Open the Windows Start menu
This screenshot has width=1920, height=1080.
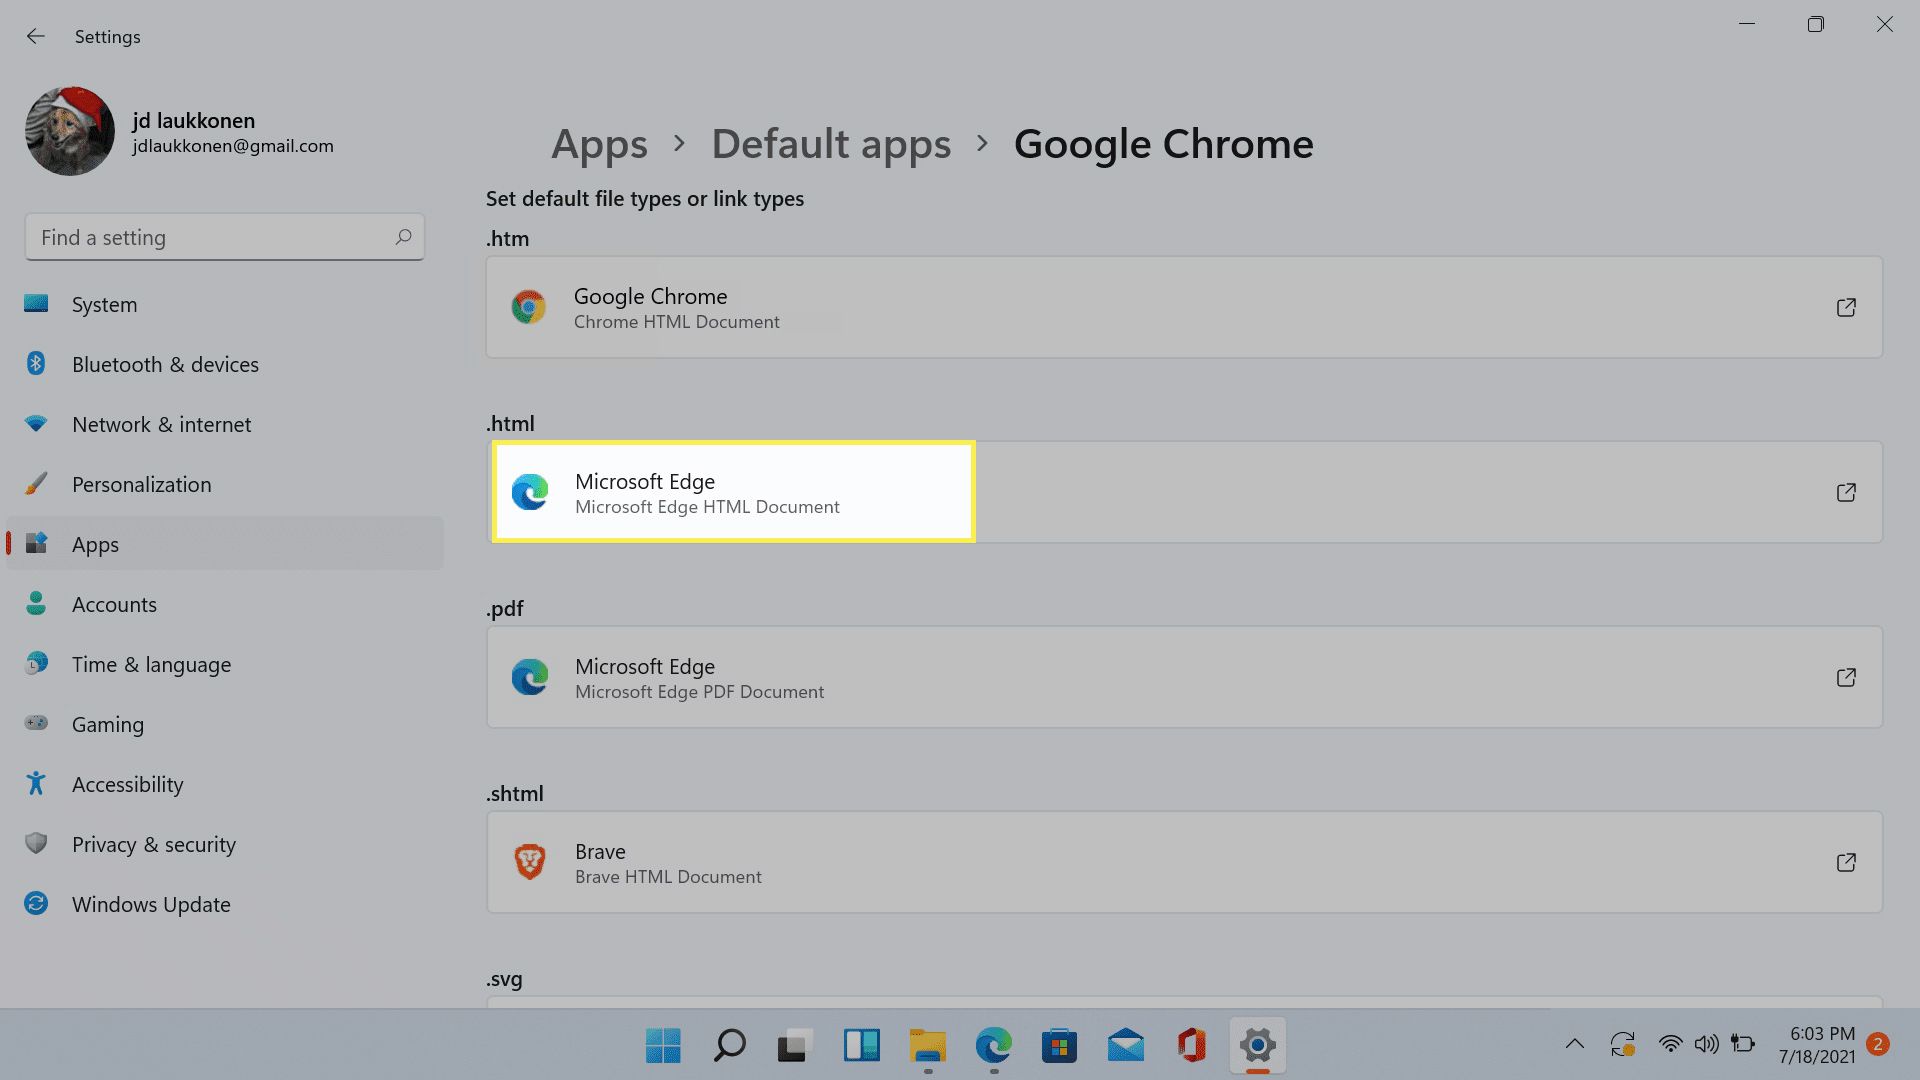[x=663, y=1045]
